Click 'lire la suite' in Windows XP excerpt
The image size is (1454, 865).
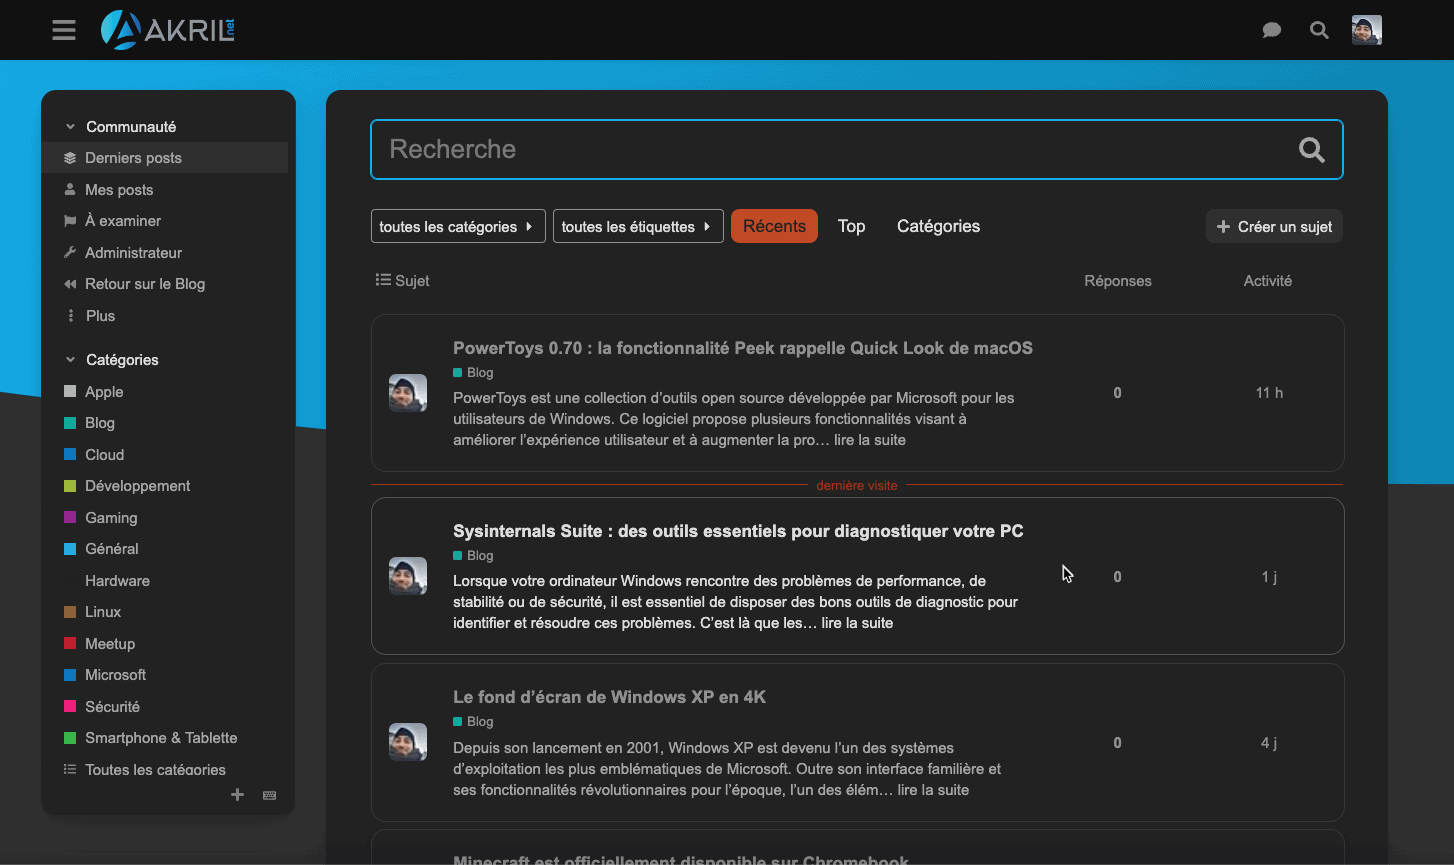click(x=933, y=790)
